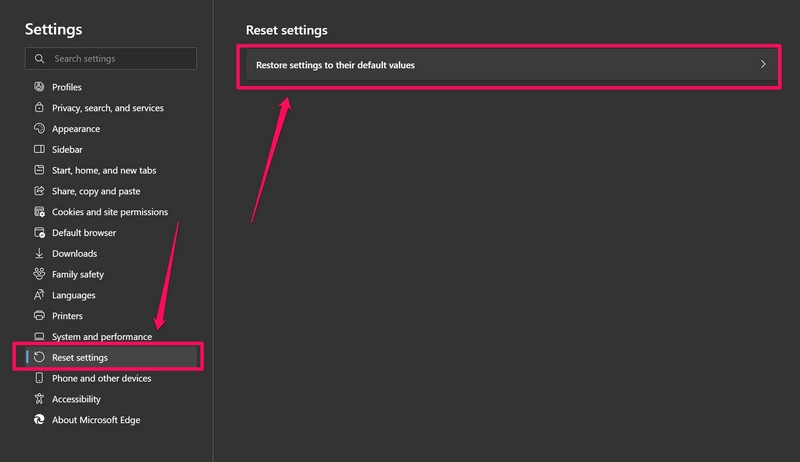Open Cookies and site permissions

pyautogui.click(x=110, y=212)
